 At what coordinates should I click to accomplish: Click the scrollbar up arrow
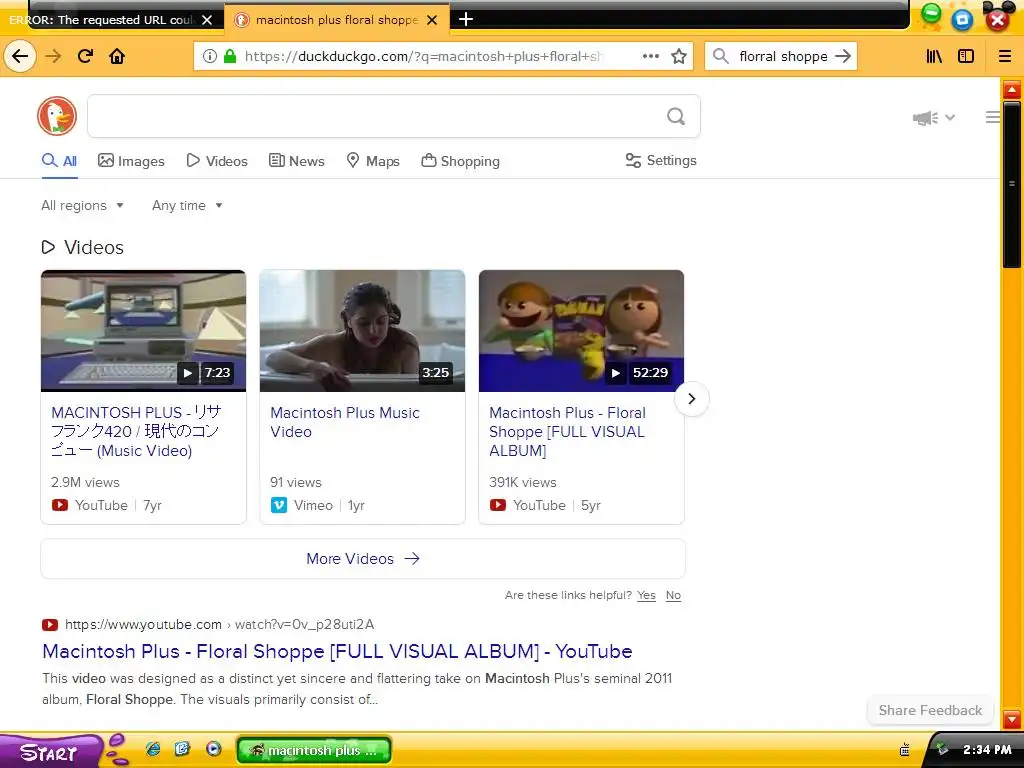[1012, 90]
